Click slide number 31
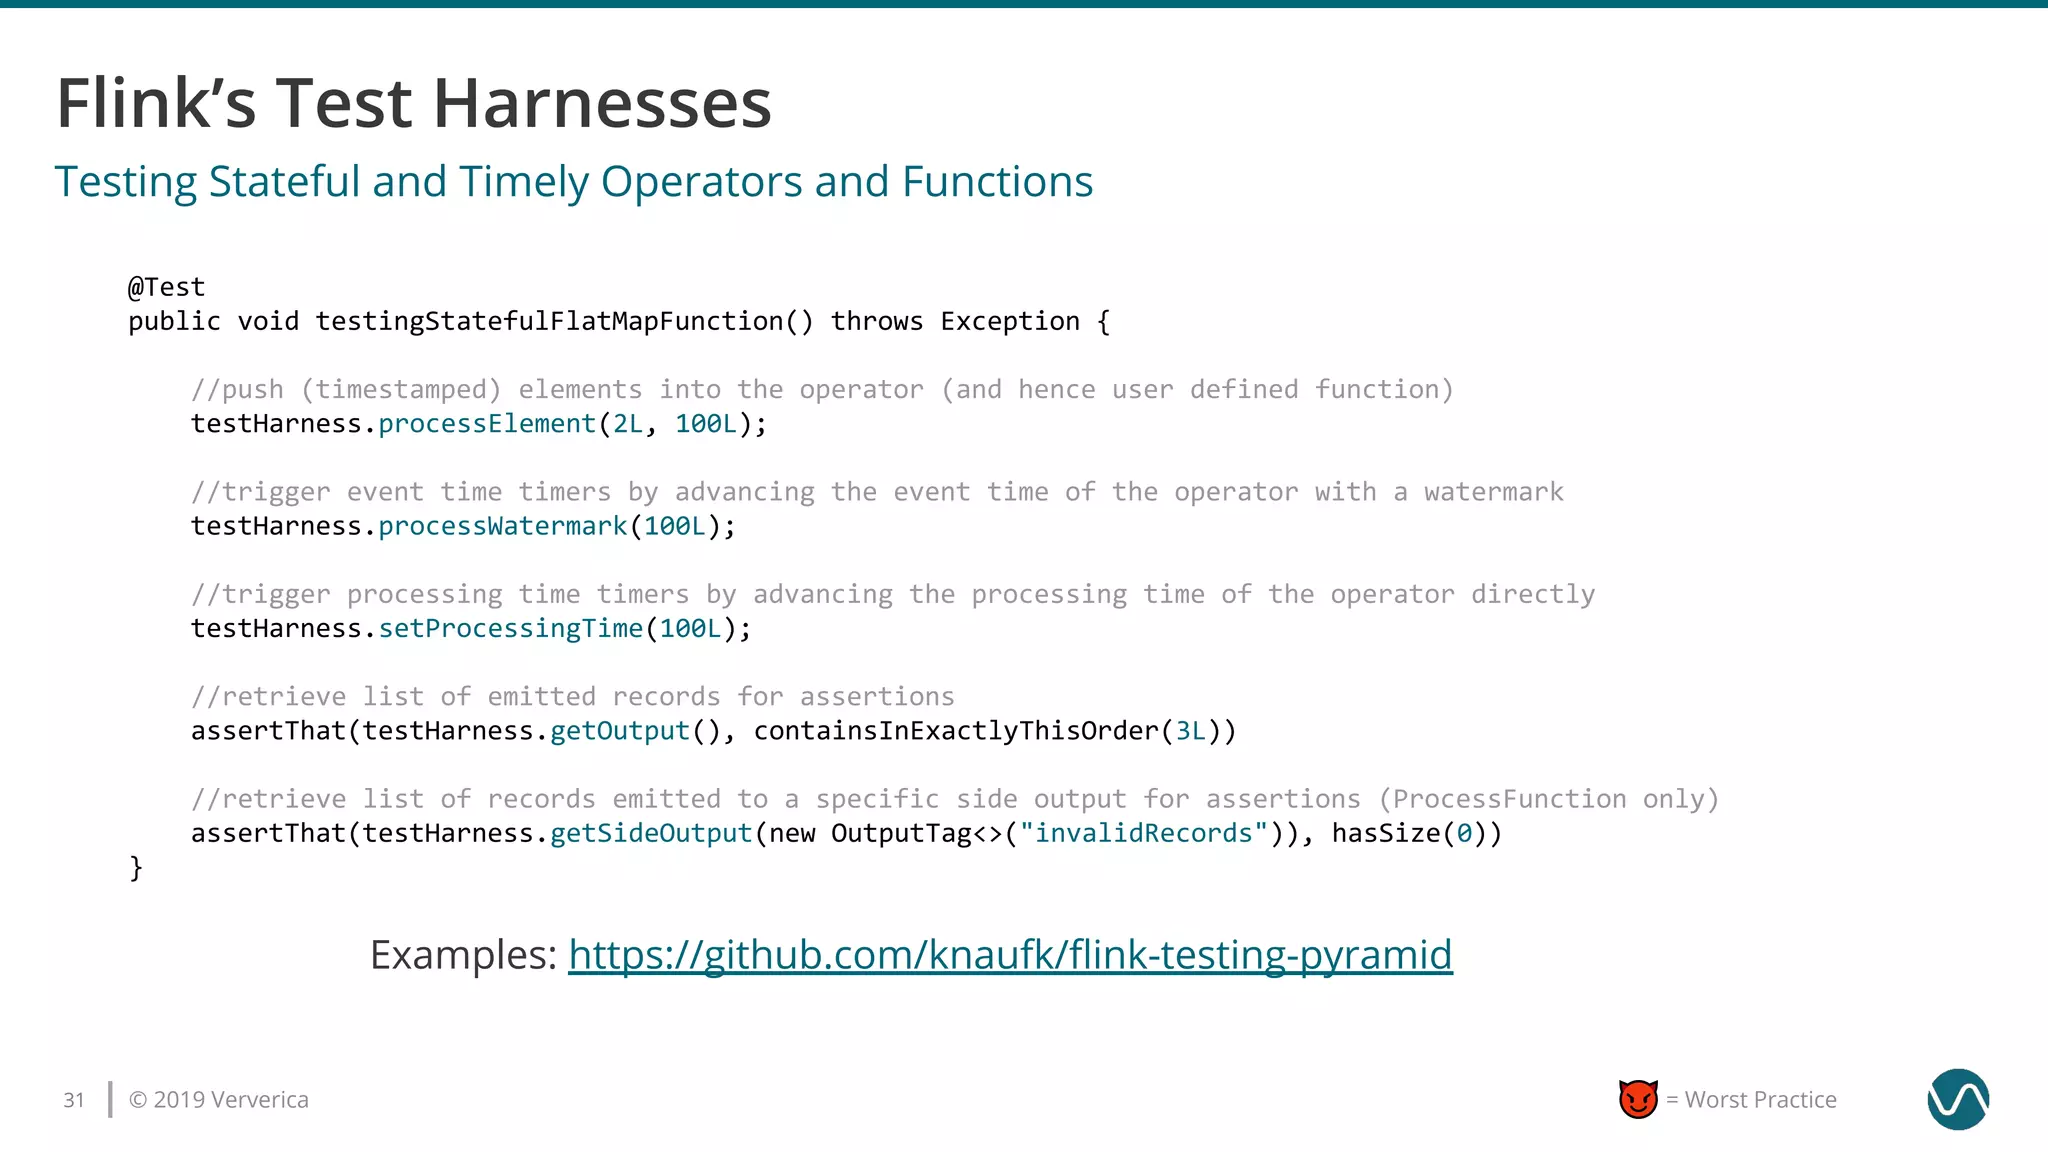The width and height of the screenshot is (2048, 1152). [x=74, y=1100]
